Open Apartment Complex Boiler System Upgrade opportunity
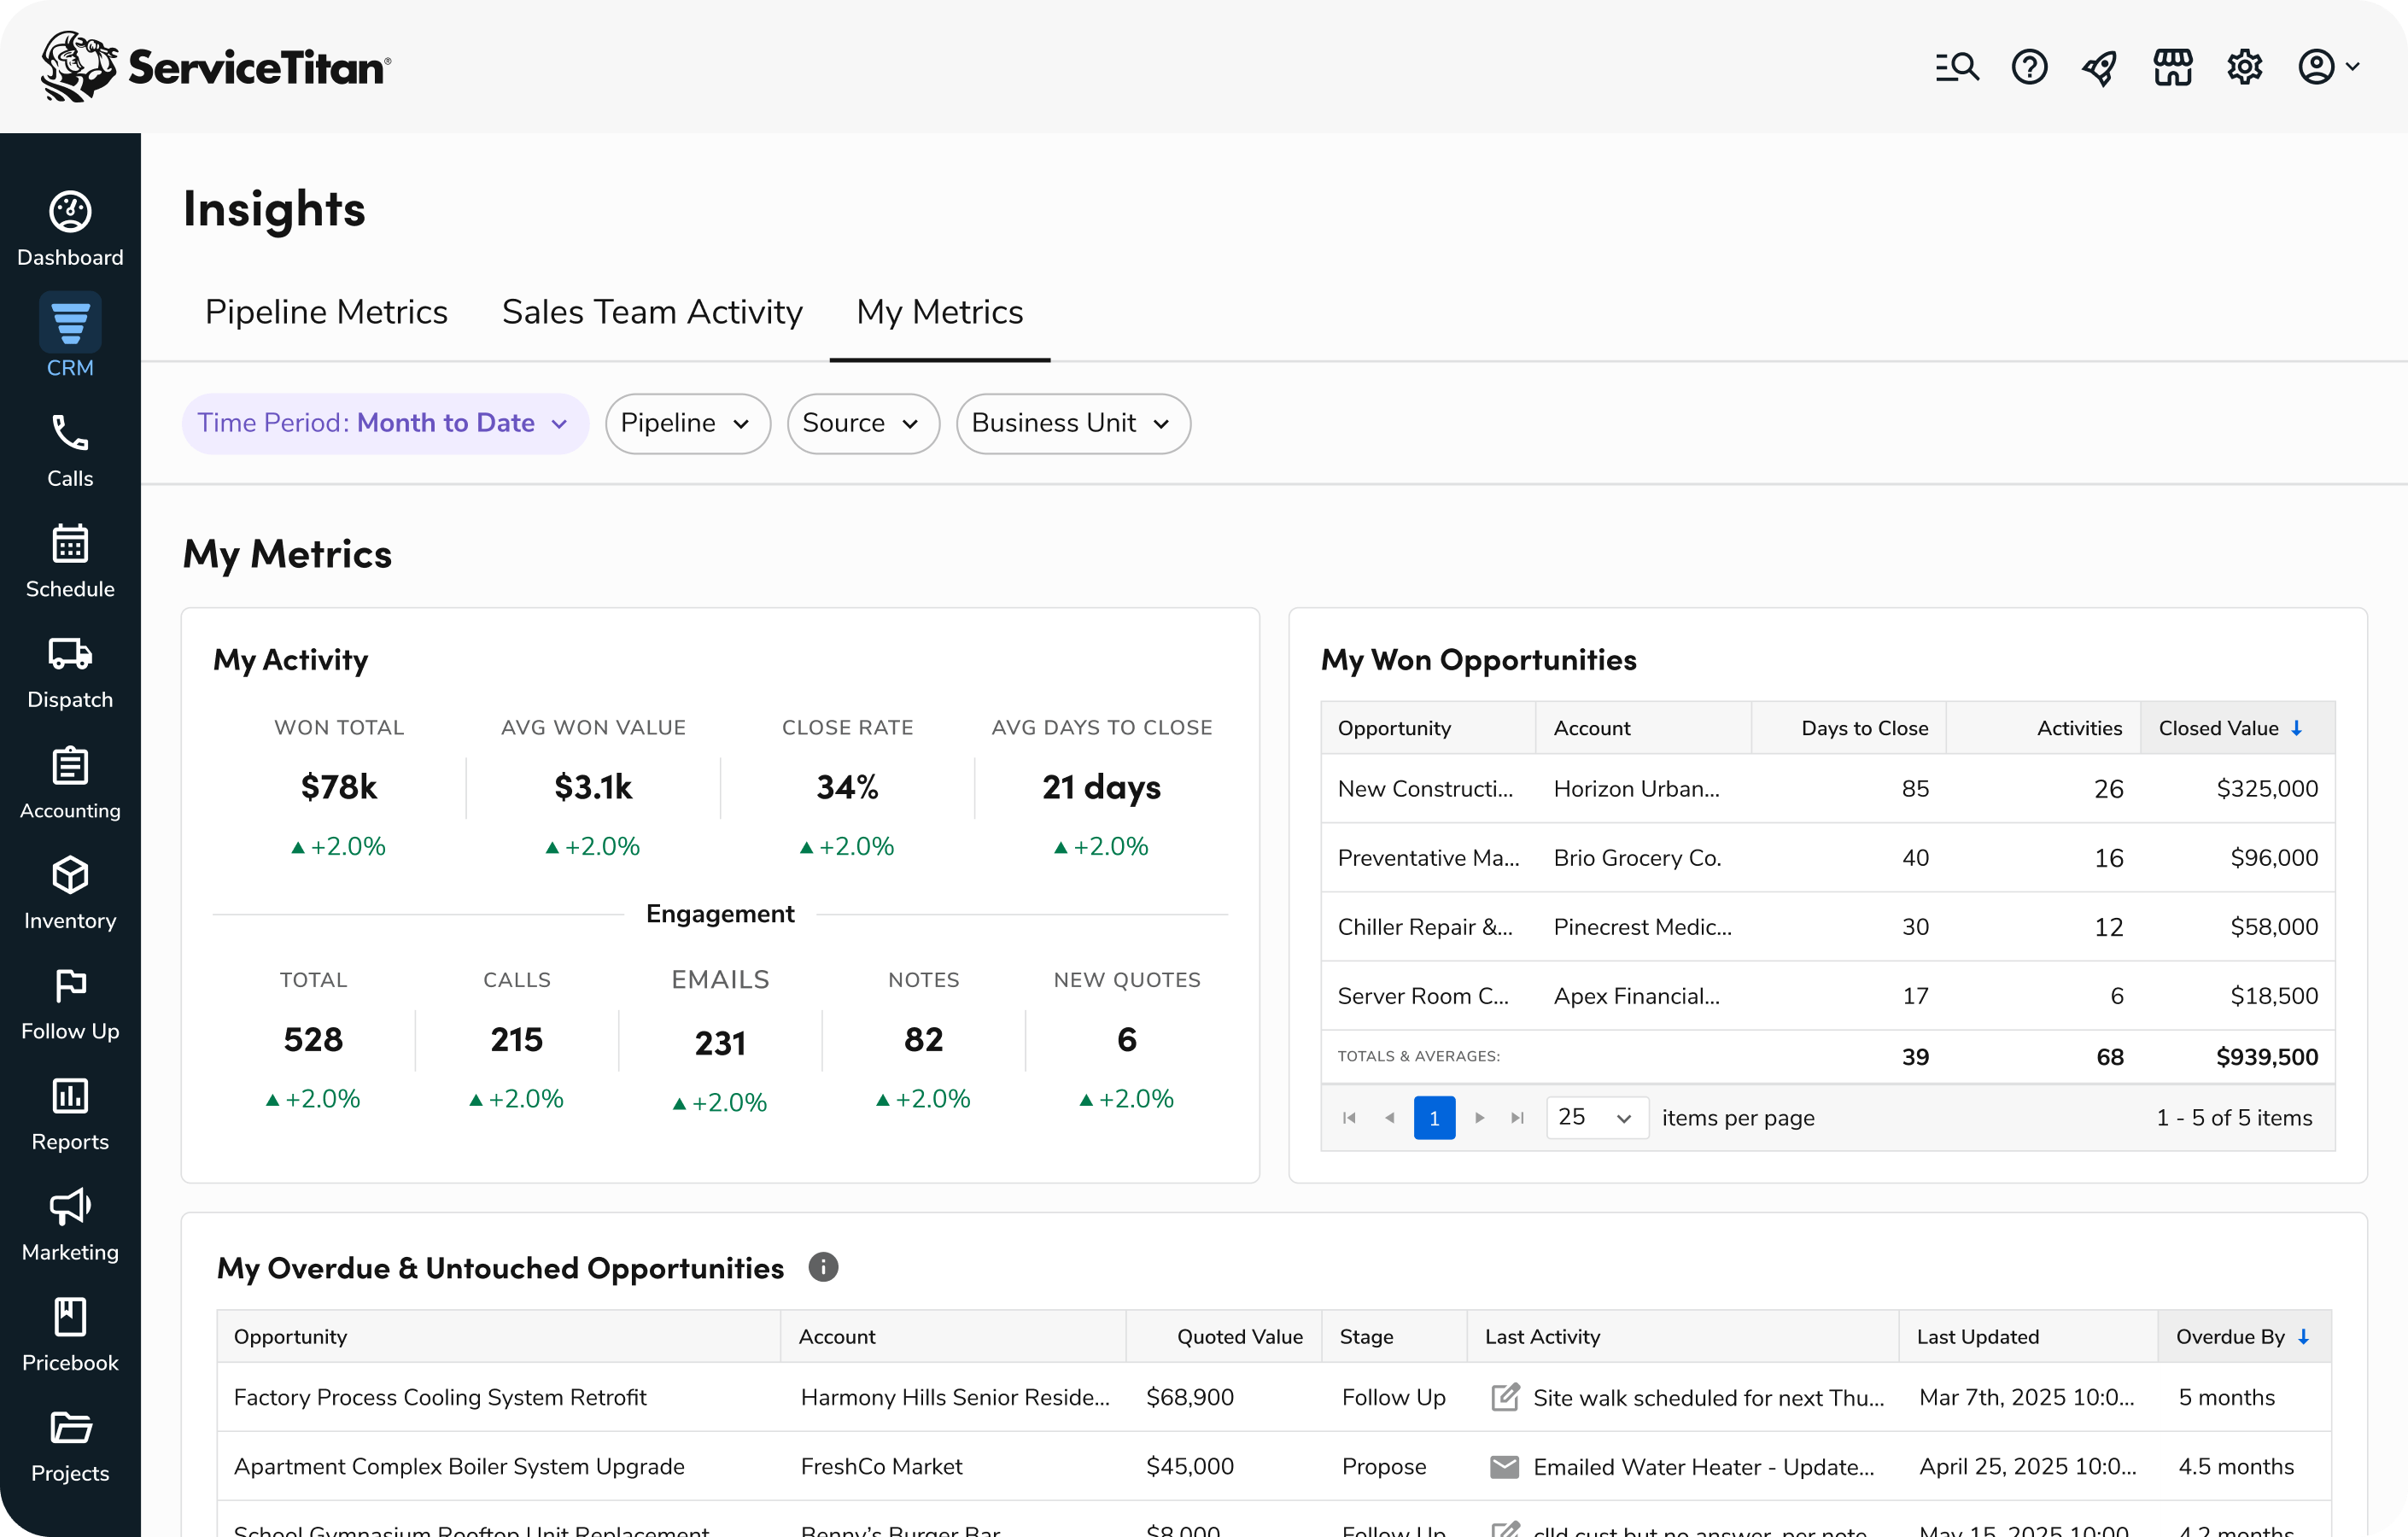Image resolution: width=2408 pixels, height=1537 pixels. point(459,1467)
